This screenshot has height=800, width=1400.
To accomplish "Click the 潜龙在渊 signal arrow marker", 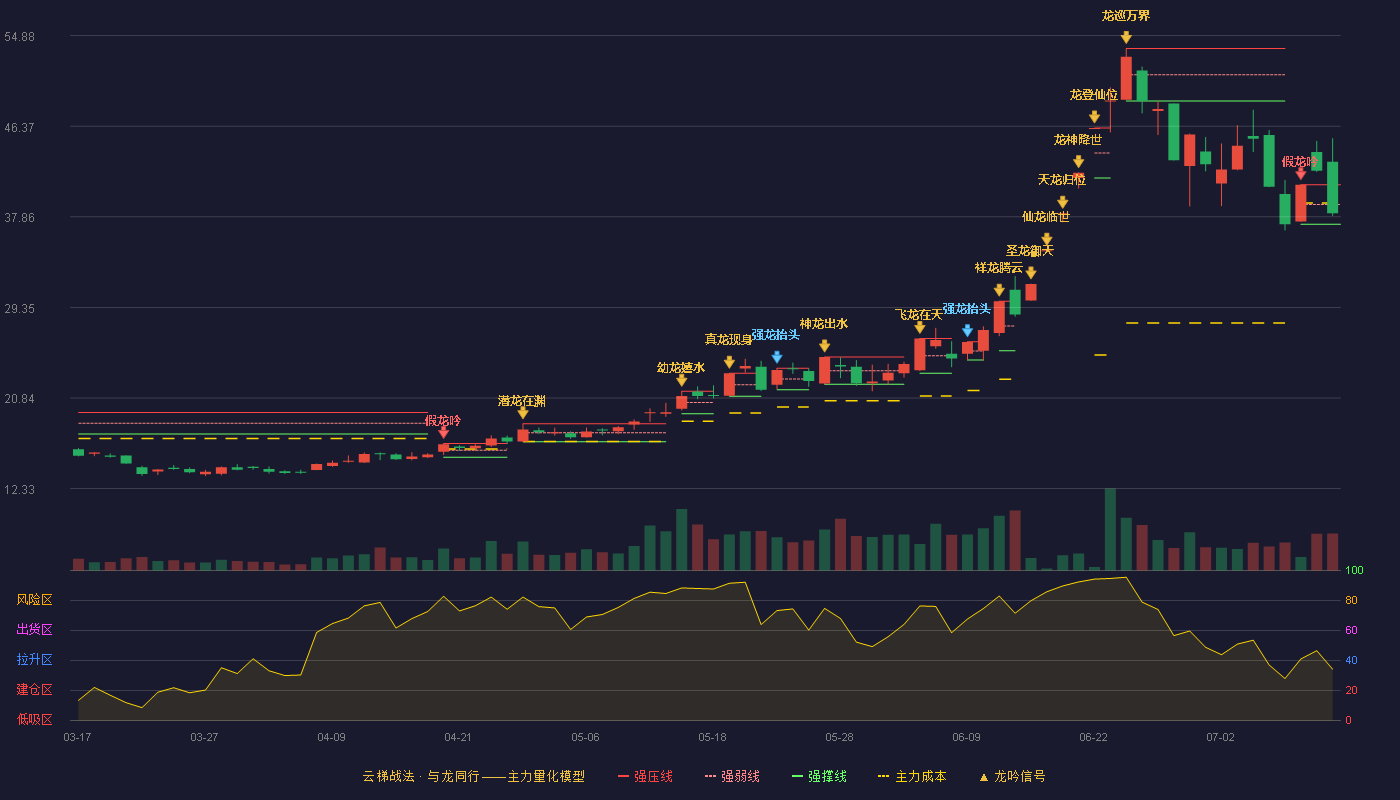I will point(522,413).
